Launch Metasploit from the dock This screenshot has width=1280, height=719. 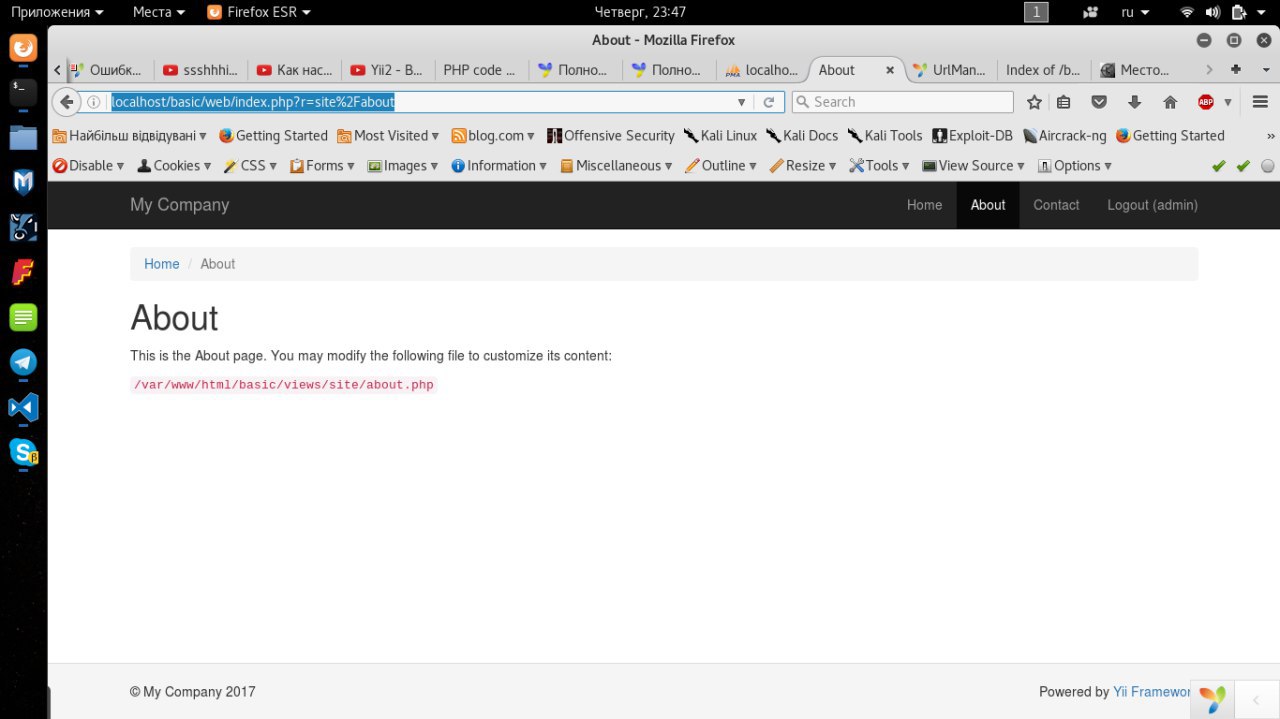pos(23,182)
